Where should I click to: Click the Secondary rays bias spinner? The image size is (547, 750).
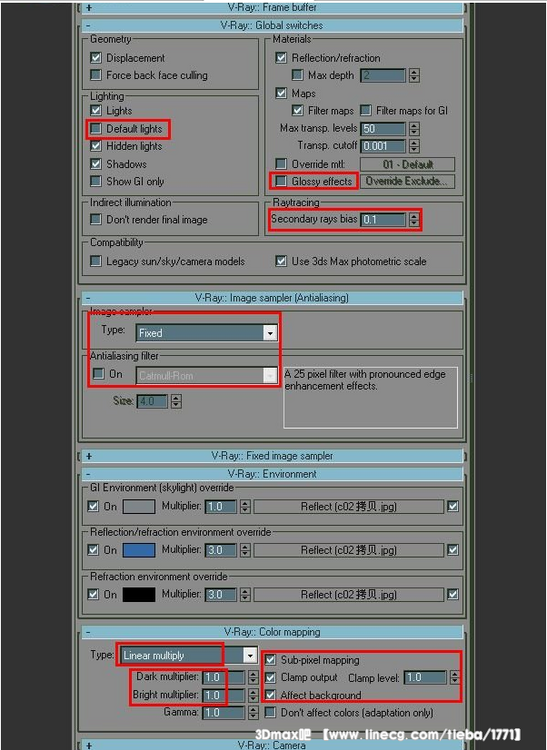(x=415, y=220)
